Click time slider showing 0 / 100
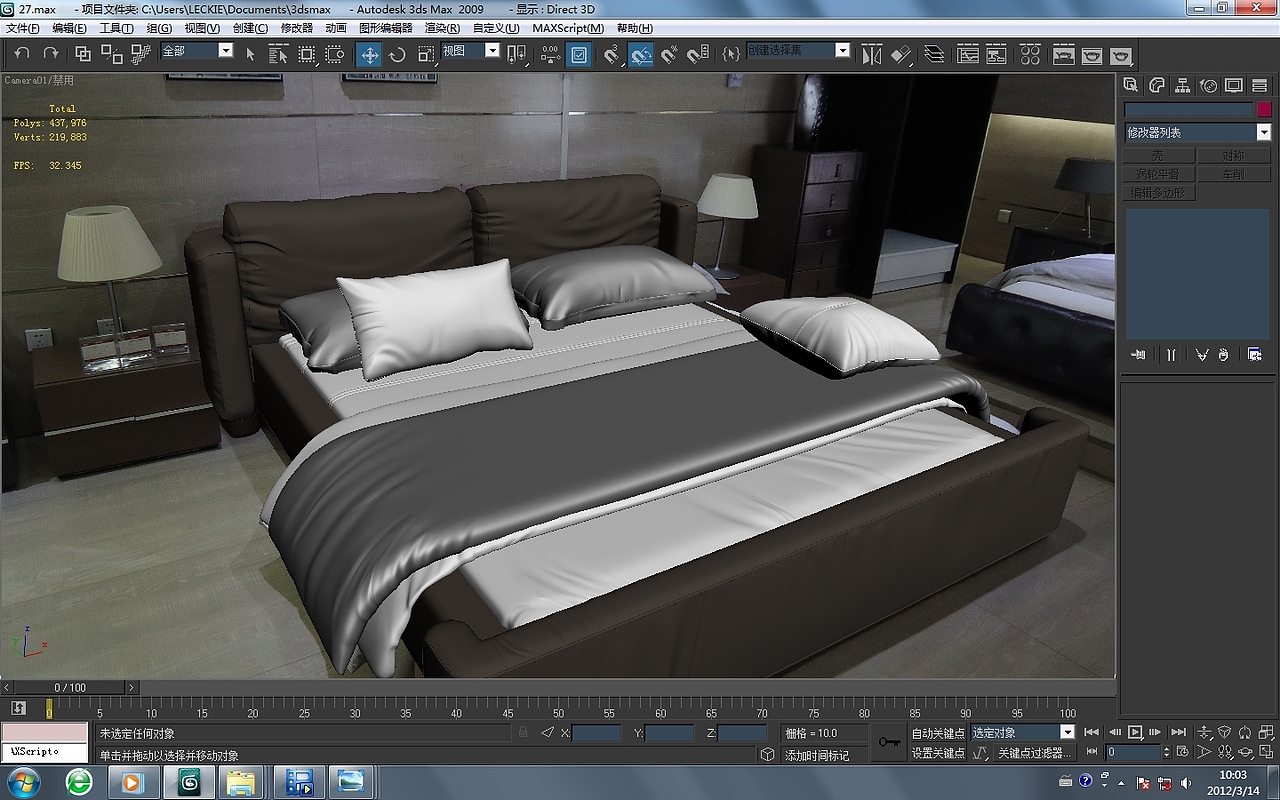This screenshot has width=1280, height=800. [x=70, y=687]
